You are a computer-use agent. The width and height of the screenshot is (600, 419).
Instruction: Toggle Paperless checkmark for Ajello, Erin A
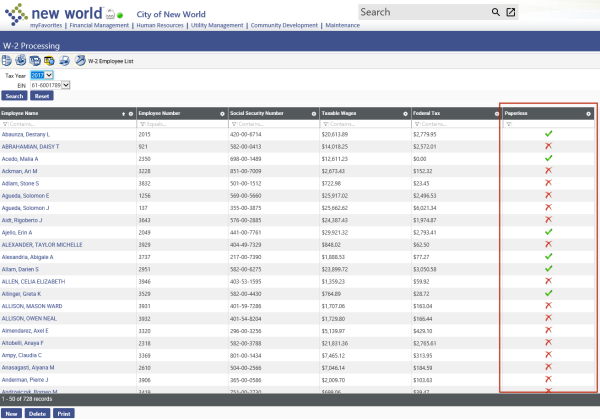coord(548,232)
